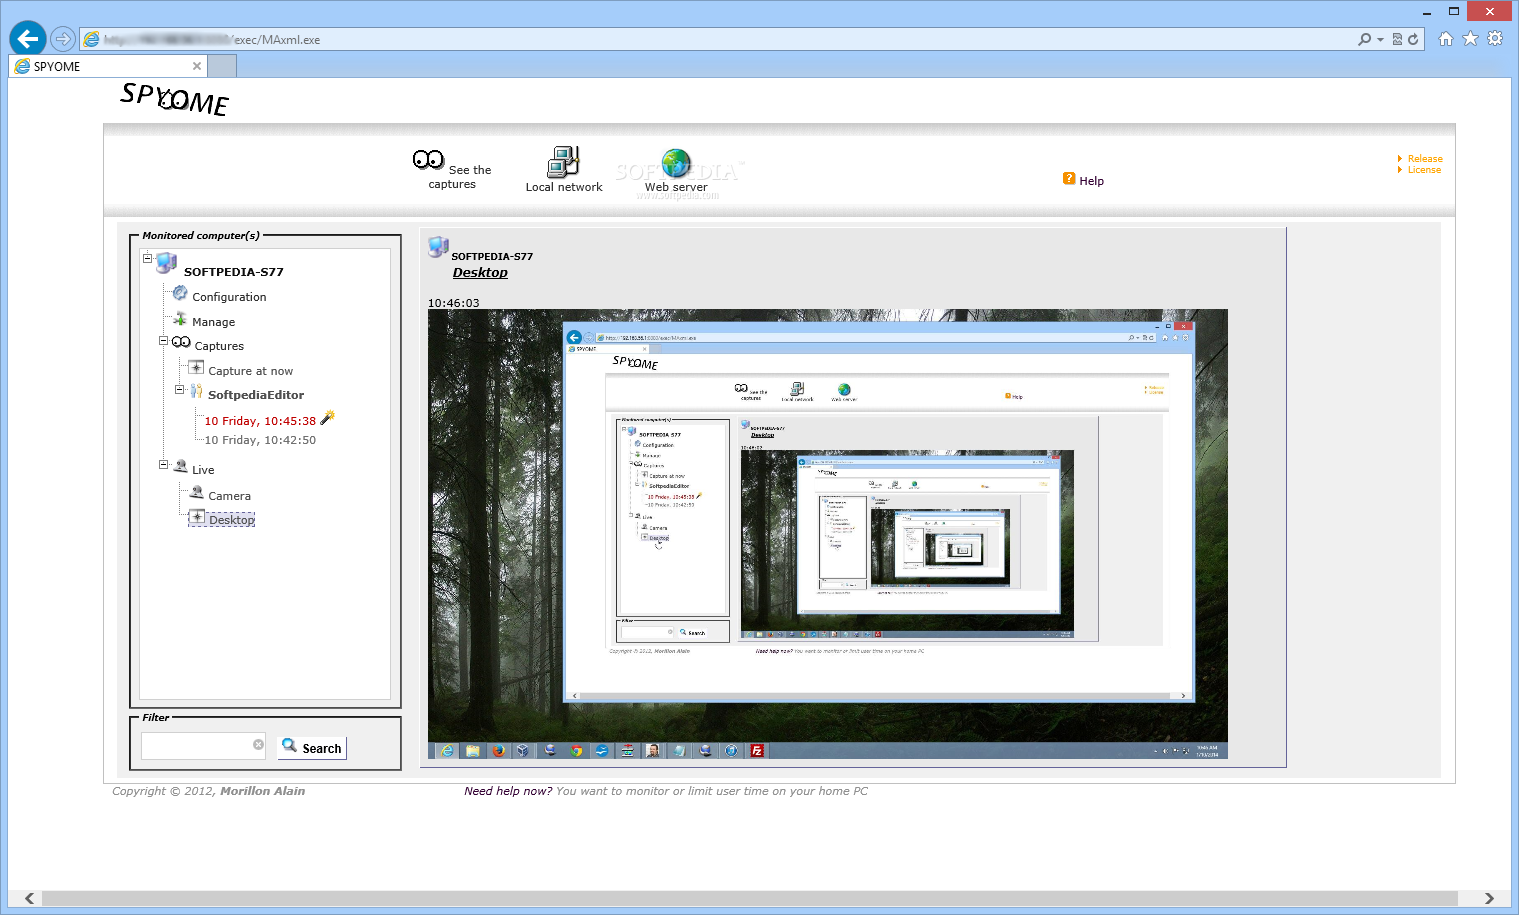Open the Camera live view item

[229, 496]
